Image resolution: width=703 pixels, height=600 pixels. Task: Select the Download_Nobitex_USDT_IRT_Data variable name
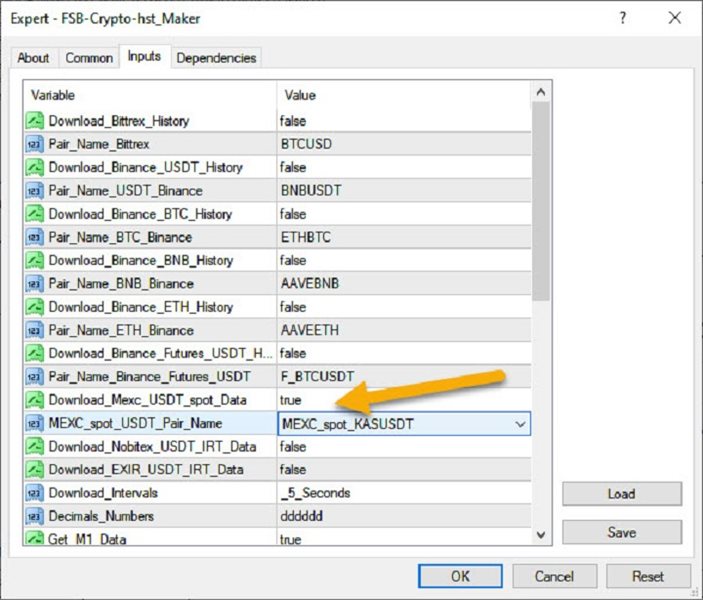[x=152, y=447]
